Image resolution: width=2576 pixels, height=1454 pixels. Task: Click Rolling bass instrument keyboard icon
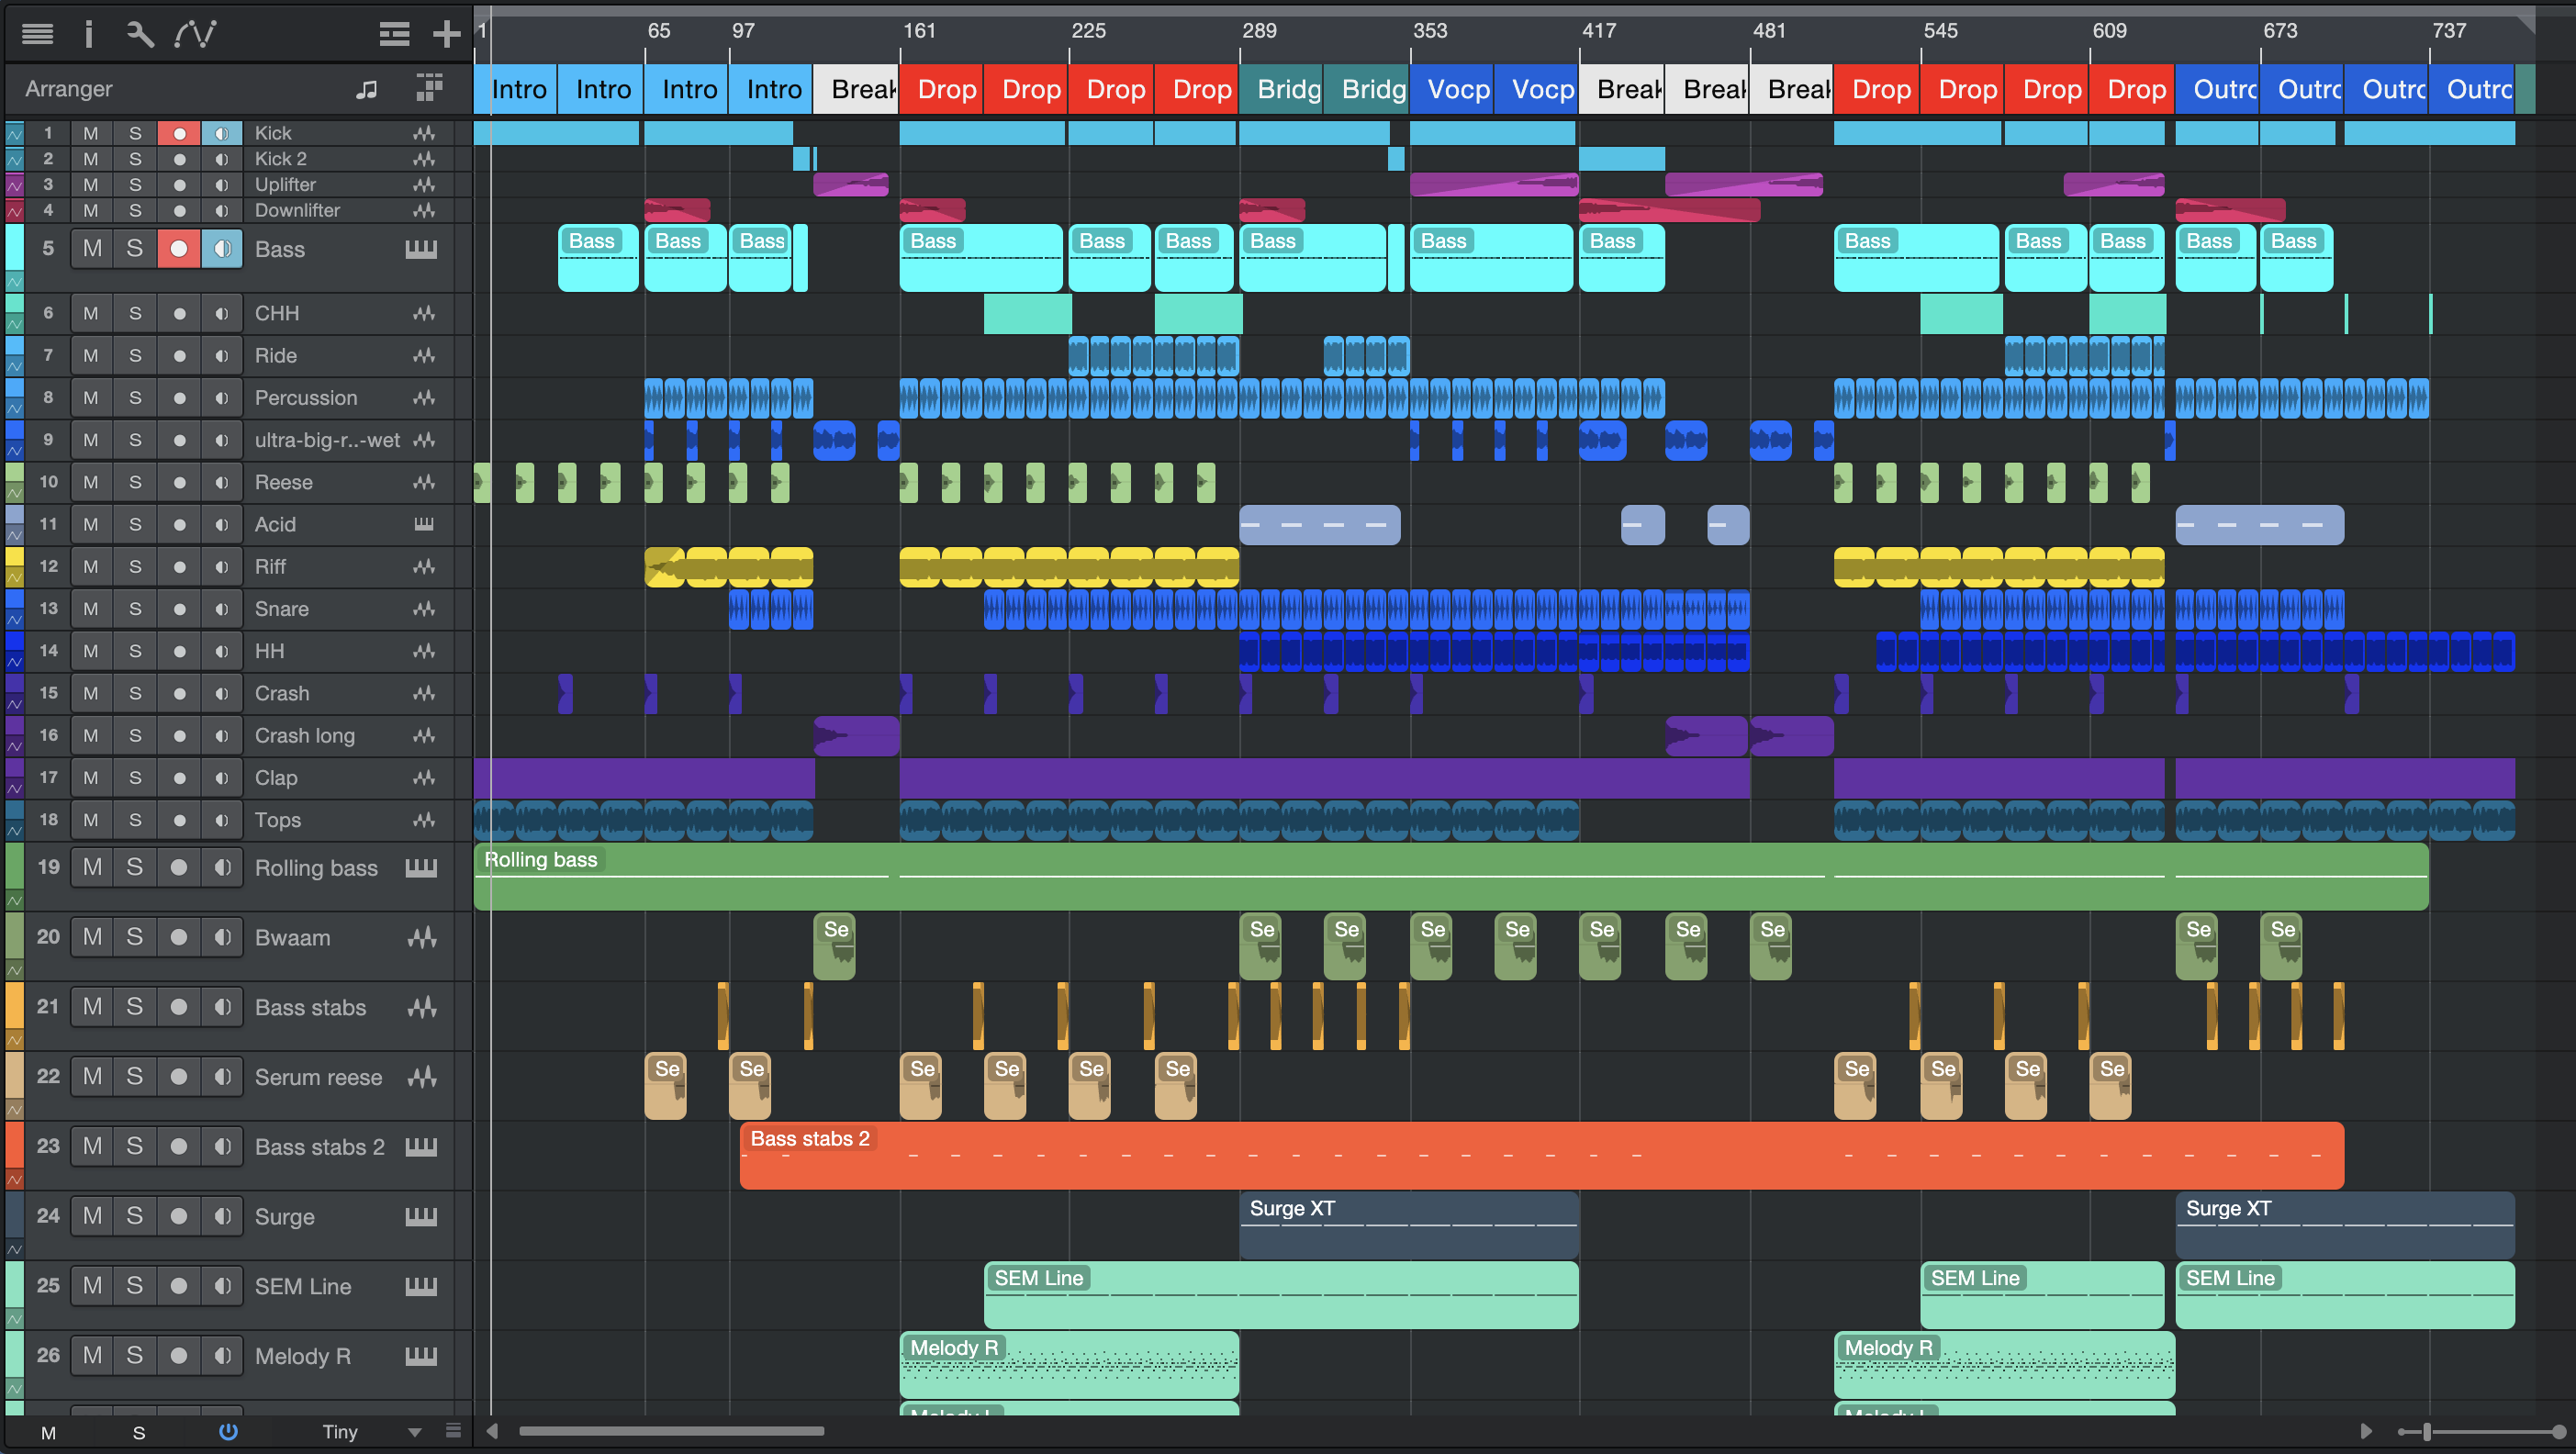421,867
